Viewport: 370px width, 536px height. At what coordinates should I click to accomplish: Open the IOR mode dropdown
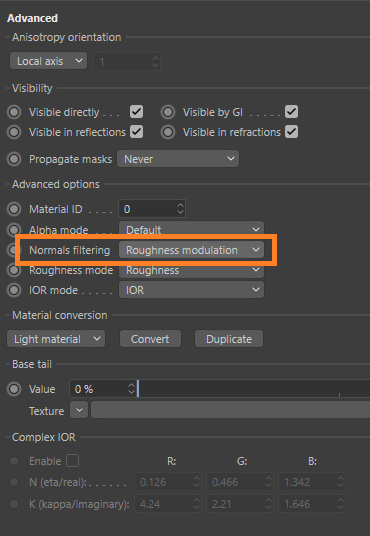[191, 290]
